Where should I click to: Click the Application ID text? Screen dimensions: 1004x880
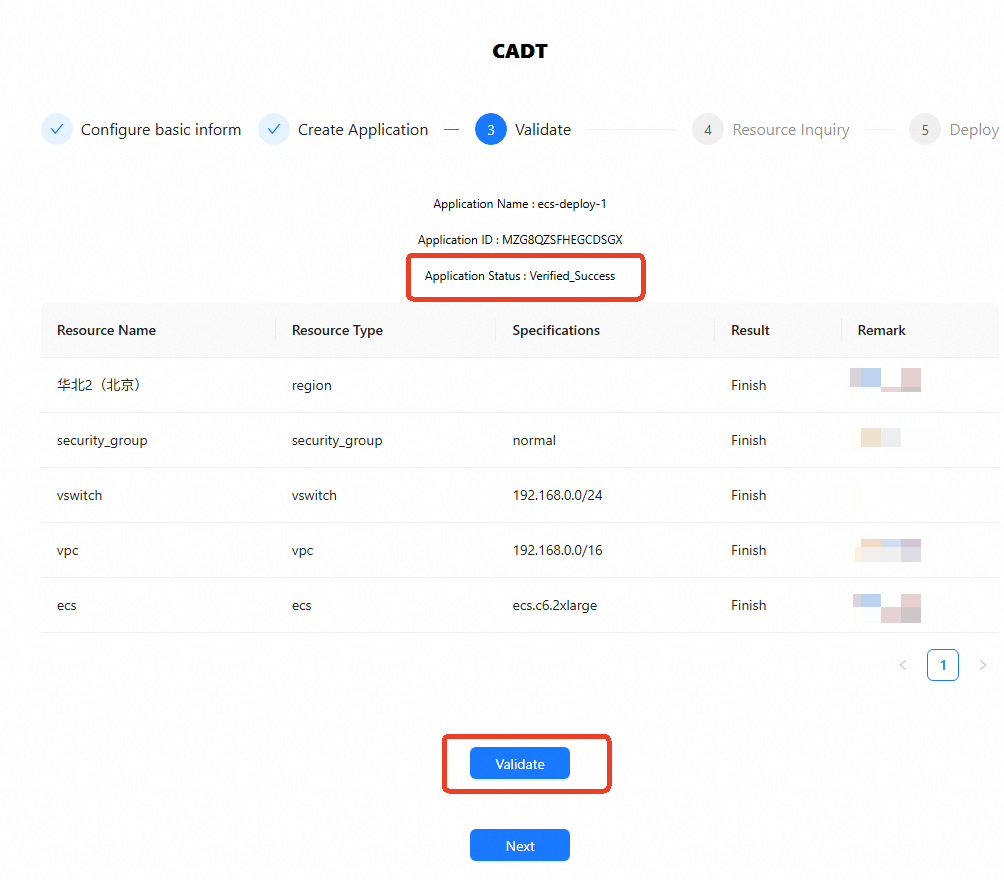520,240
